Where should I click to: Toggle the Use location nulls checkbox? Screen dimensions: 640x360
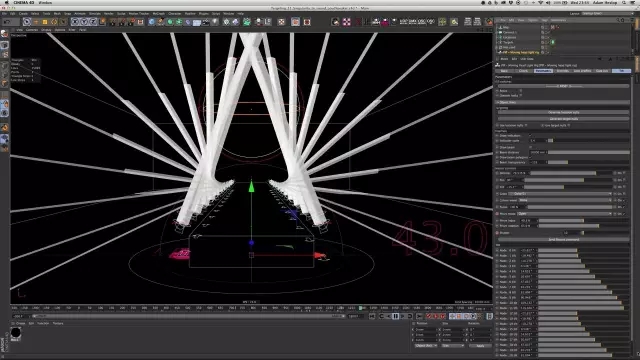[x=526, y=125]
